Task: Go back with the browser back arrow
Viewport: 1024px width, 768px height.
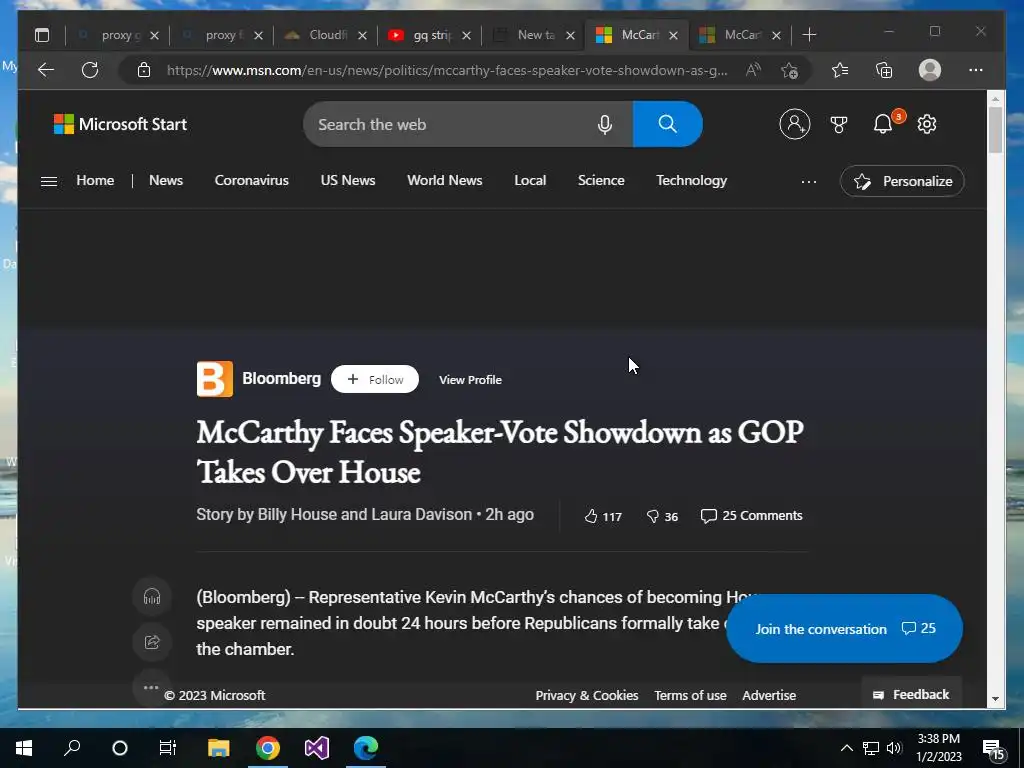Action: [46, 70]
